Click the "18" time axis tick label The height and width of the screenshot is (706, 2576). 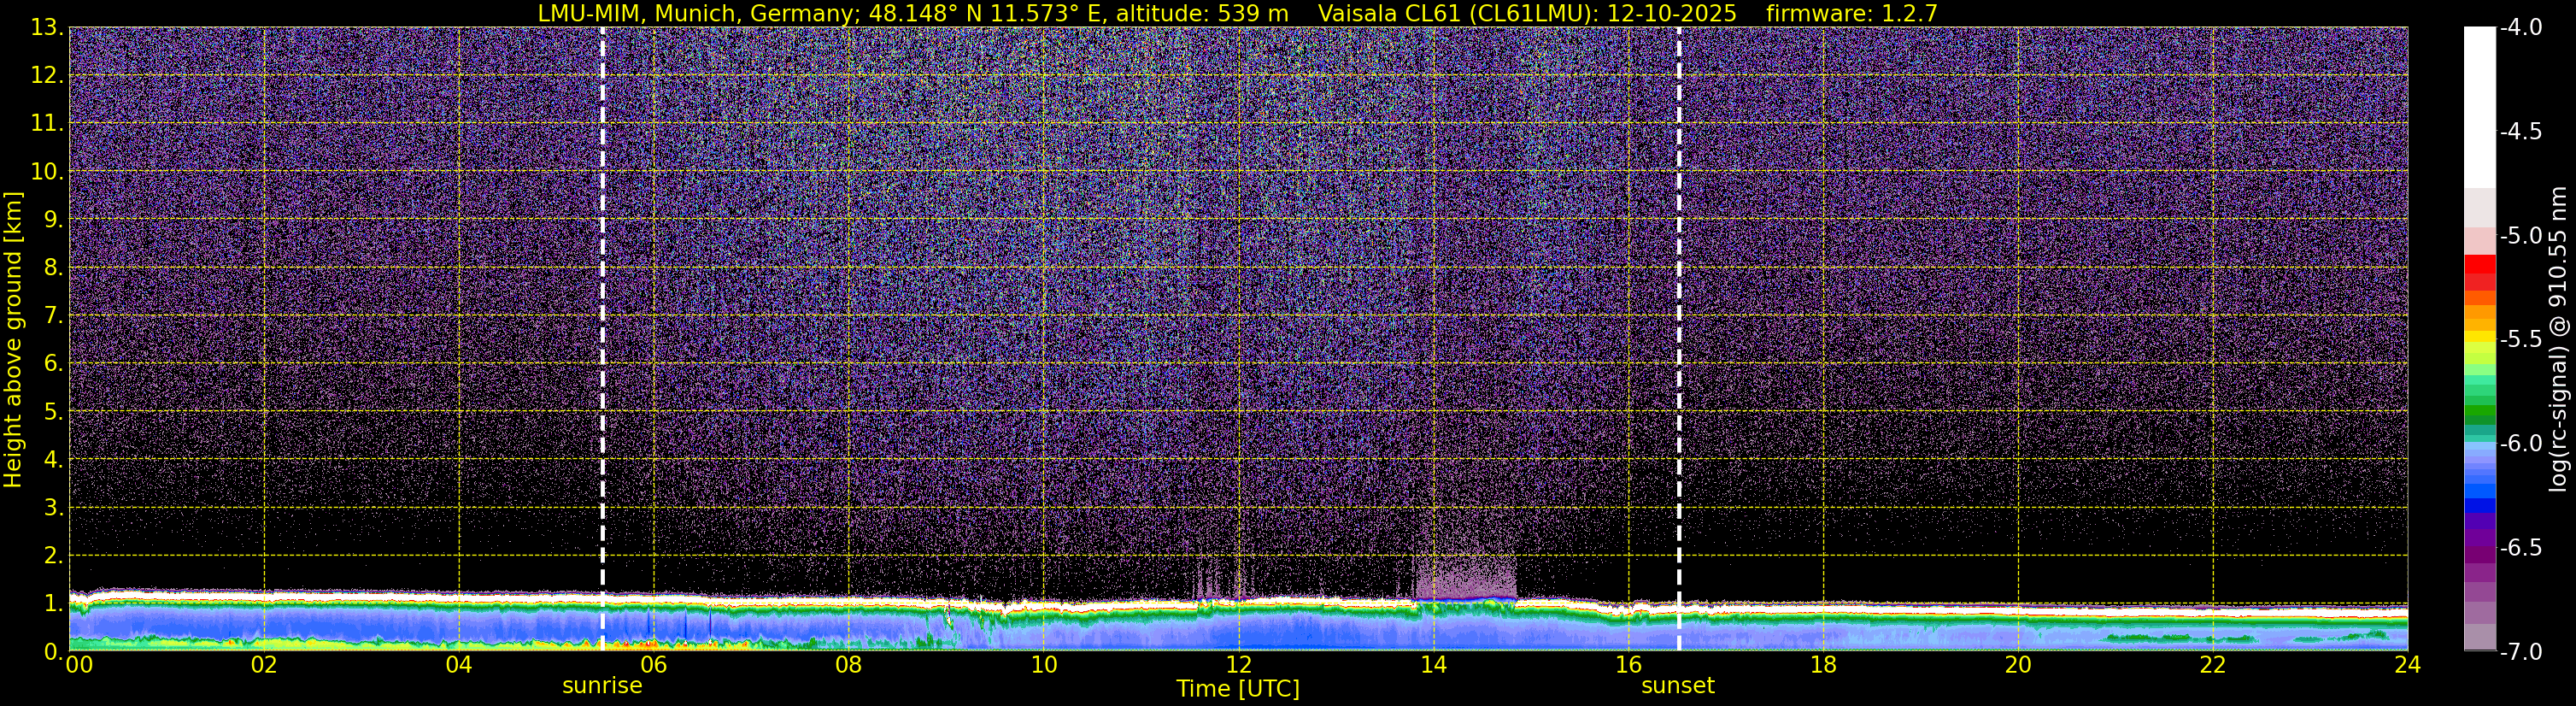1824,665
